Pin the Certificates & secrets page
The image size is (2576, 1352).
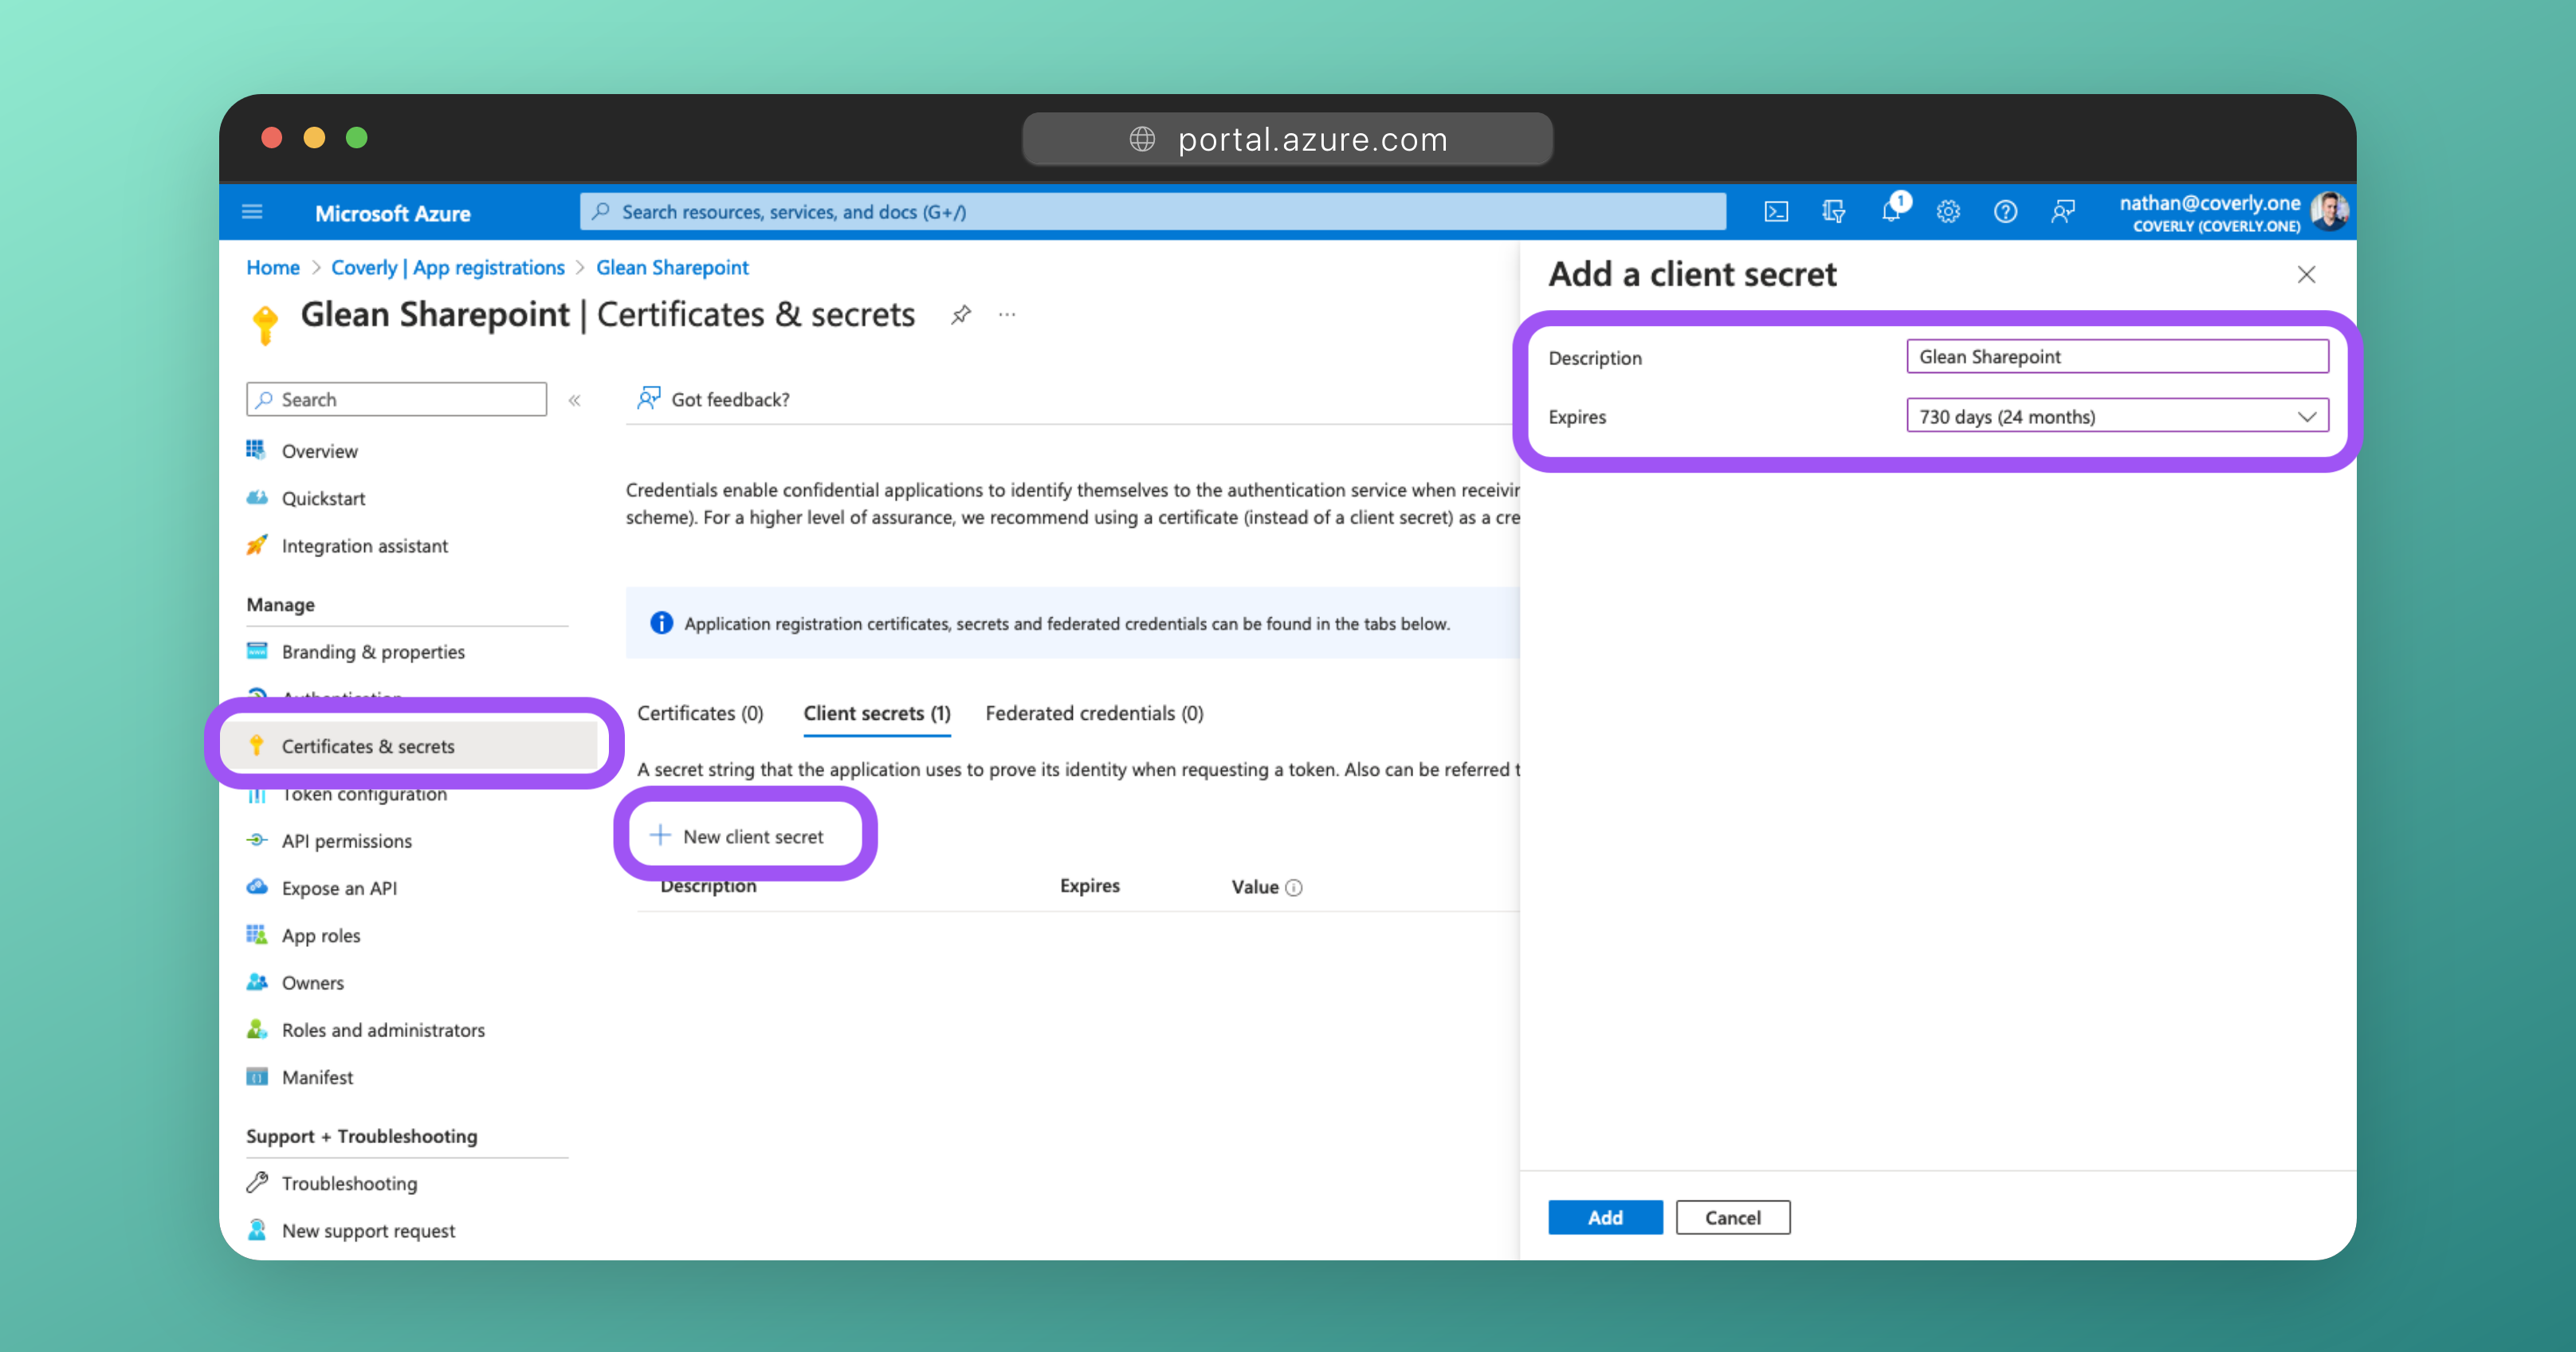pyautogui.click(x=961, y=315)
